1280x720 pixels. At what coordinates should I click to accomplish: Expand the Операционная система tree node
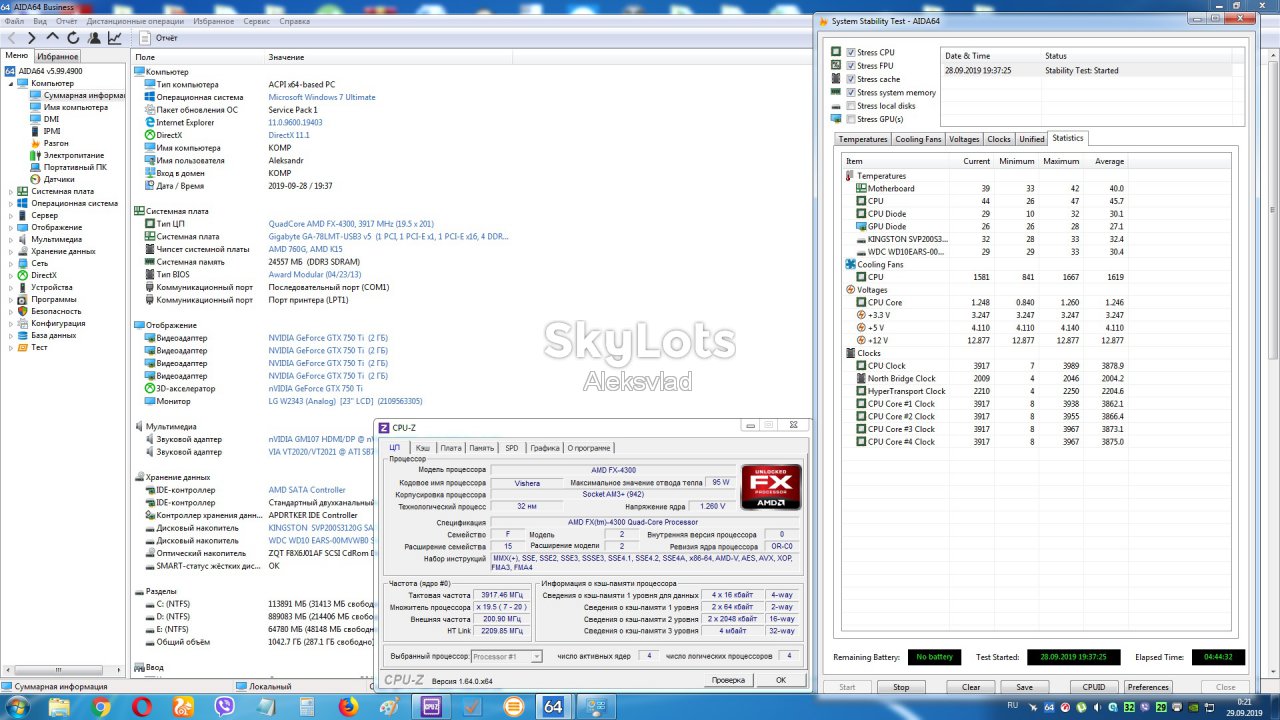(x=11, y=203)
